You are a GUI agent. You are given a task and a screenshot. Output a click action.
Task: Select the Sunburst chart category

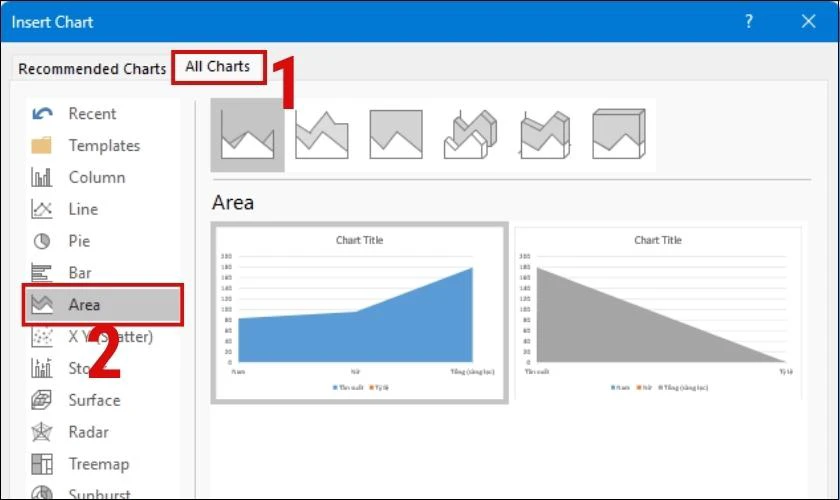(x=102, y=491)
